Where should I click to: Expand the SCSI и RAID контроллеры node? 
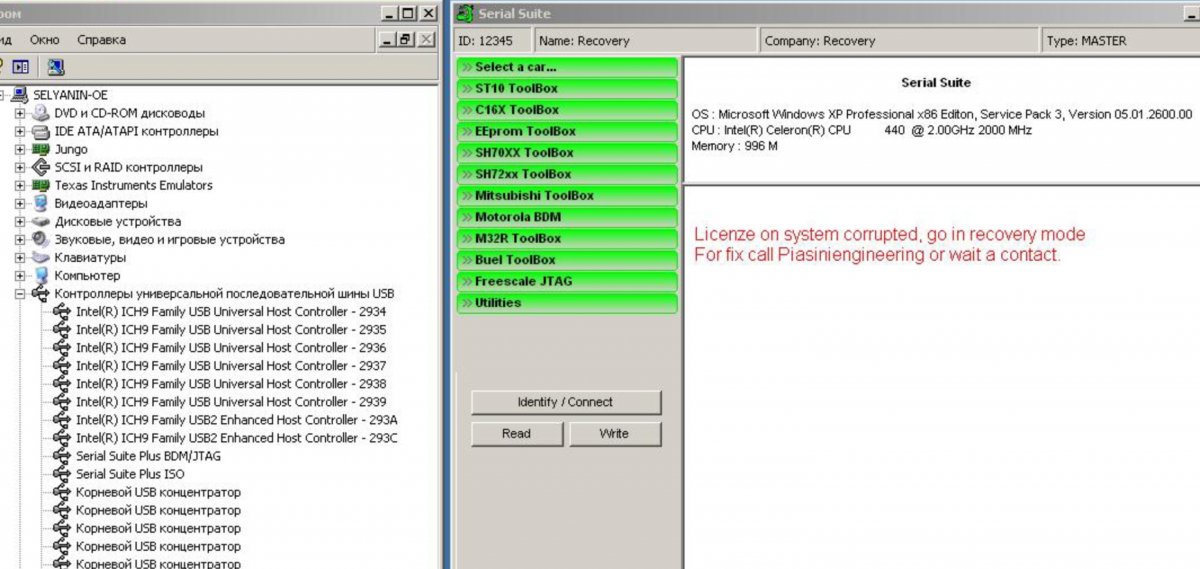click(20, 167)
